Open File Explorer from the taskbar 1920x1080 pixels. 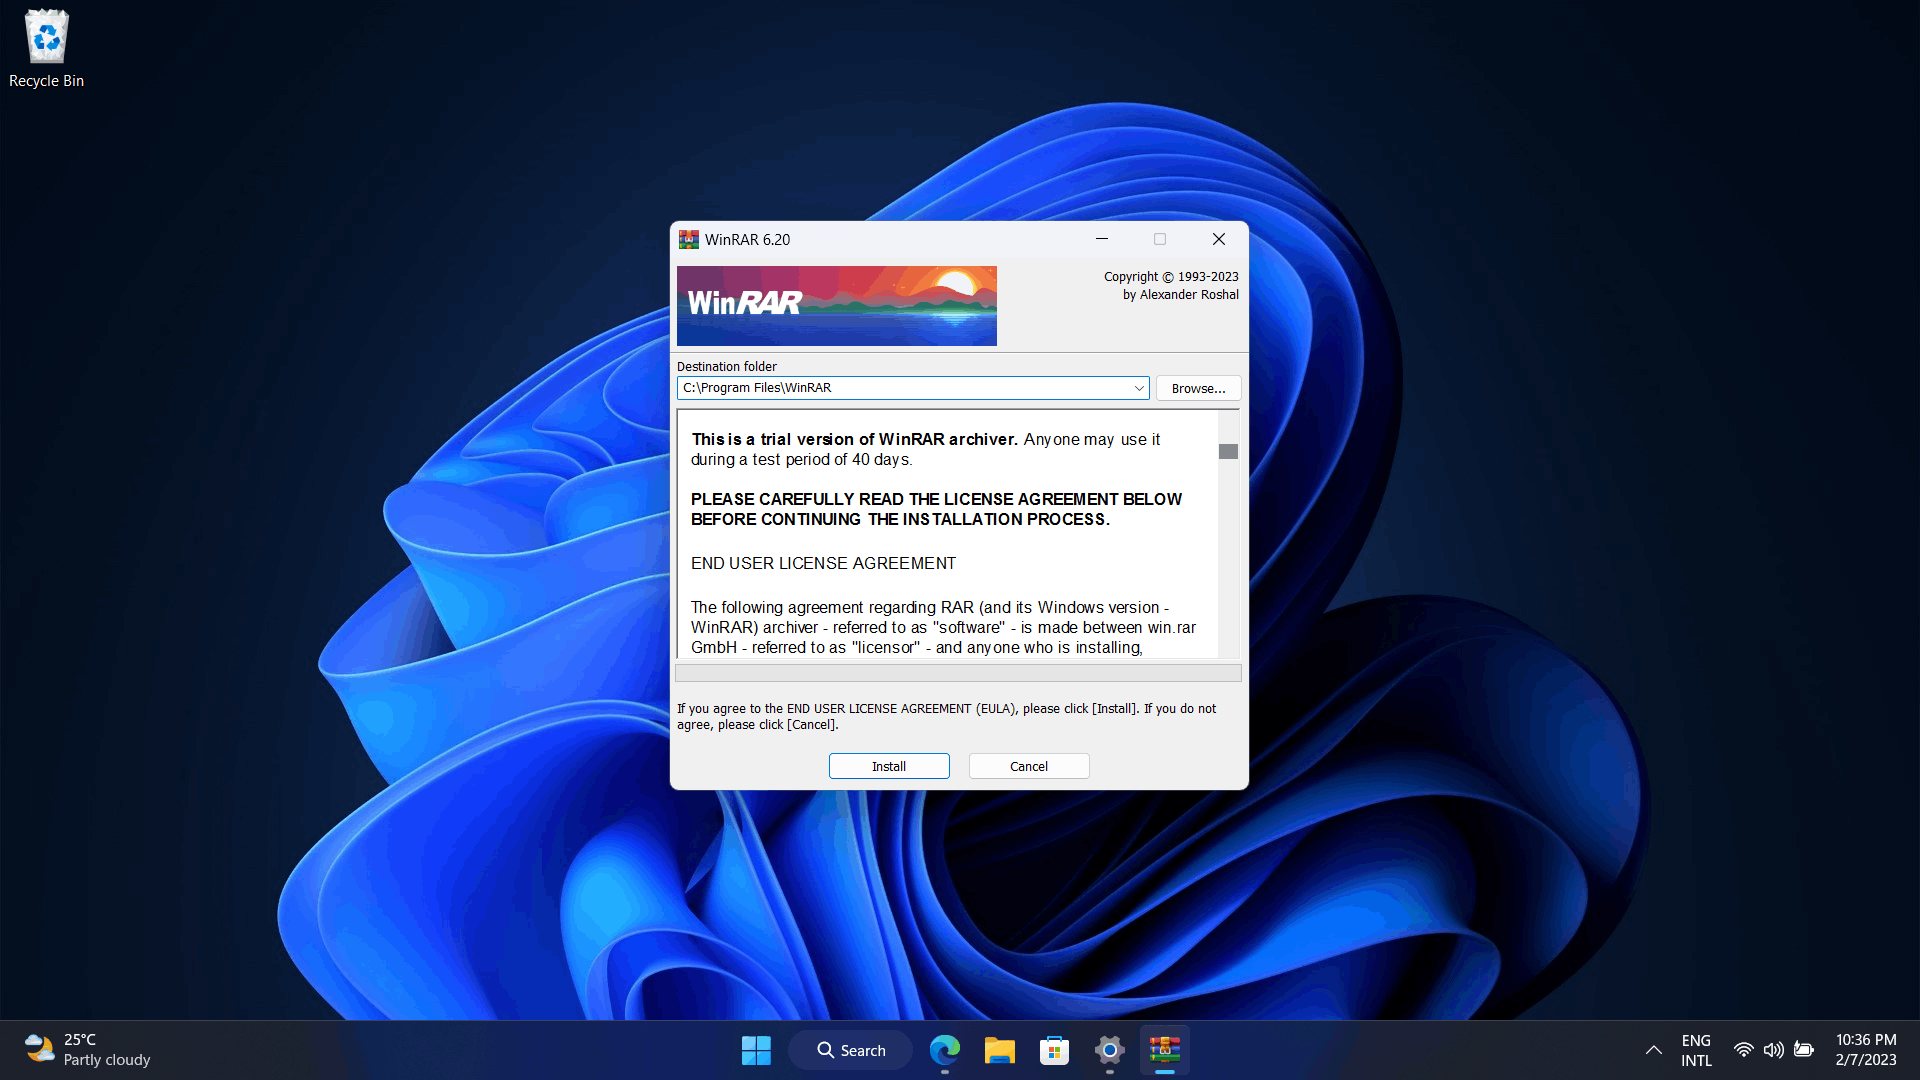point(1000,1050)
